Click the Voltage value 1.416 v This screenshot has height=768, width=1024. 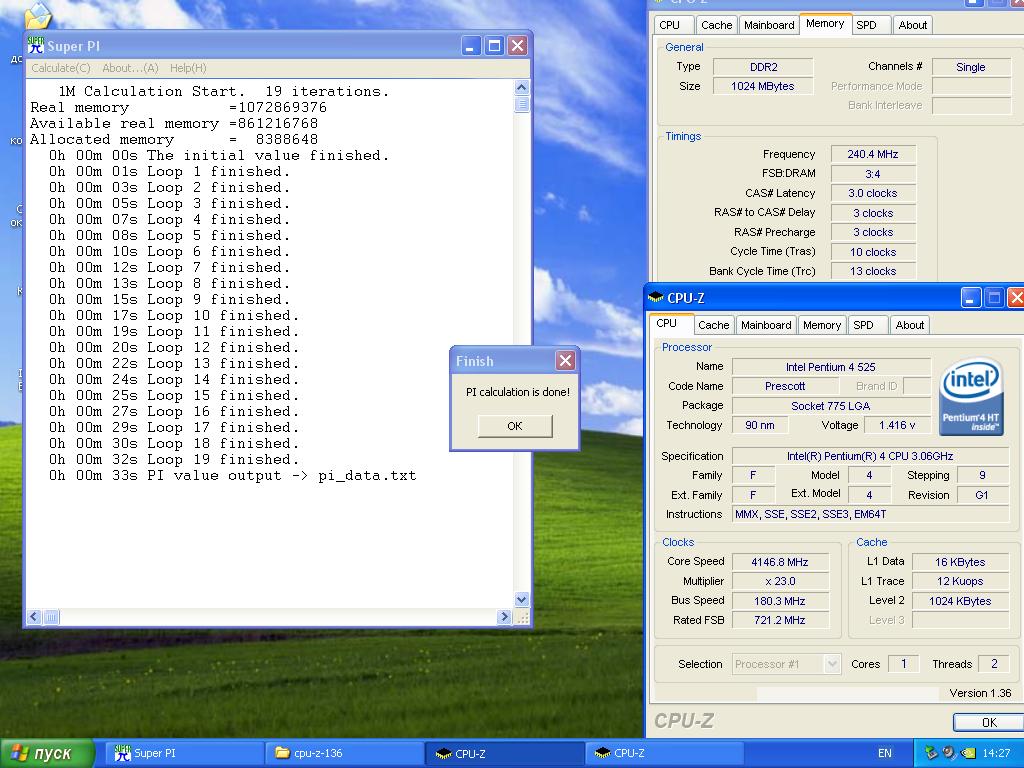coord(897,425)
